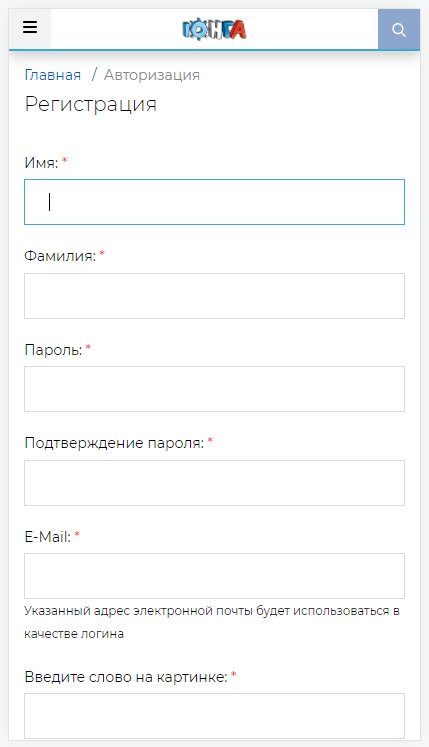Viewport: 429px width, 747px height.
Task: Click the Регистрация page heading
Action: coord(91,104)
